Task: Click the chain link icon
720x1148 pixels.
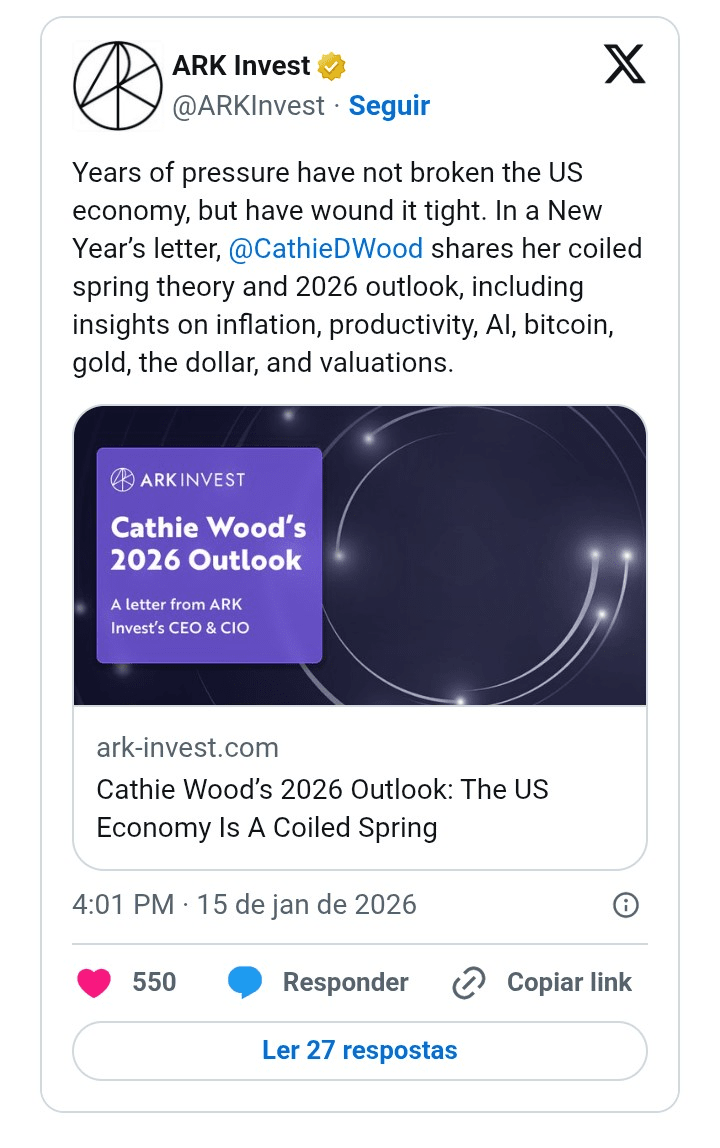Action: 468,983
